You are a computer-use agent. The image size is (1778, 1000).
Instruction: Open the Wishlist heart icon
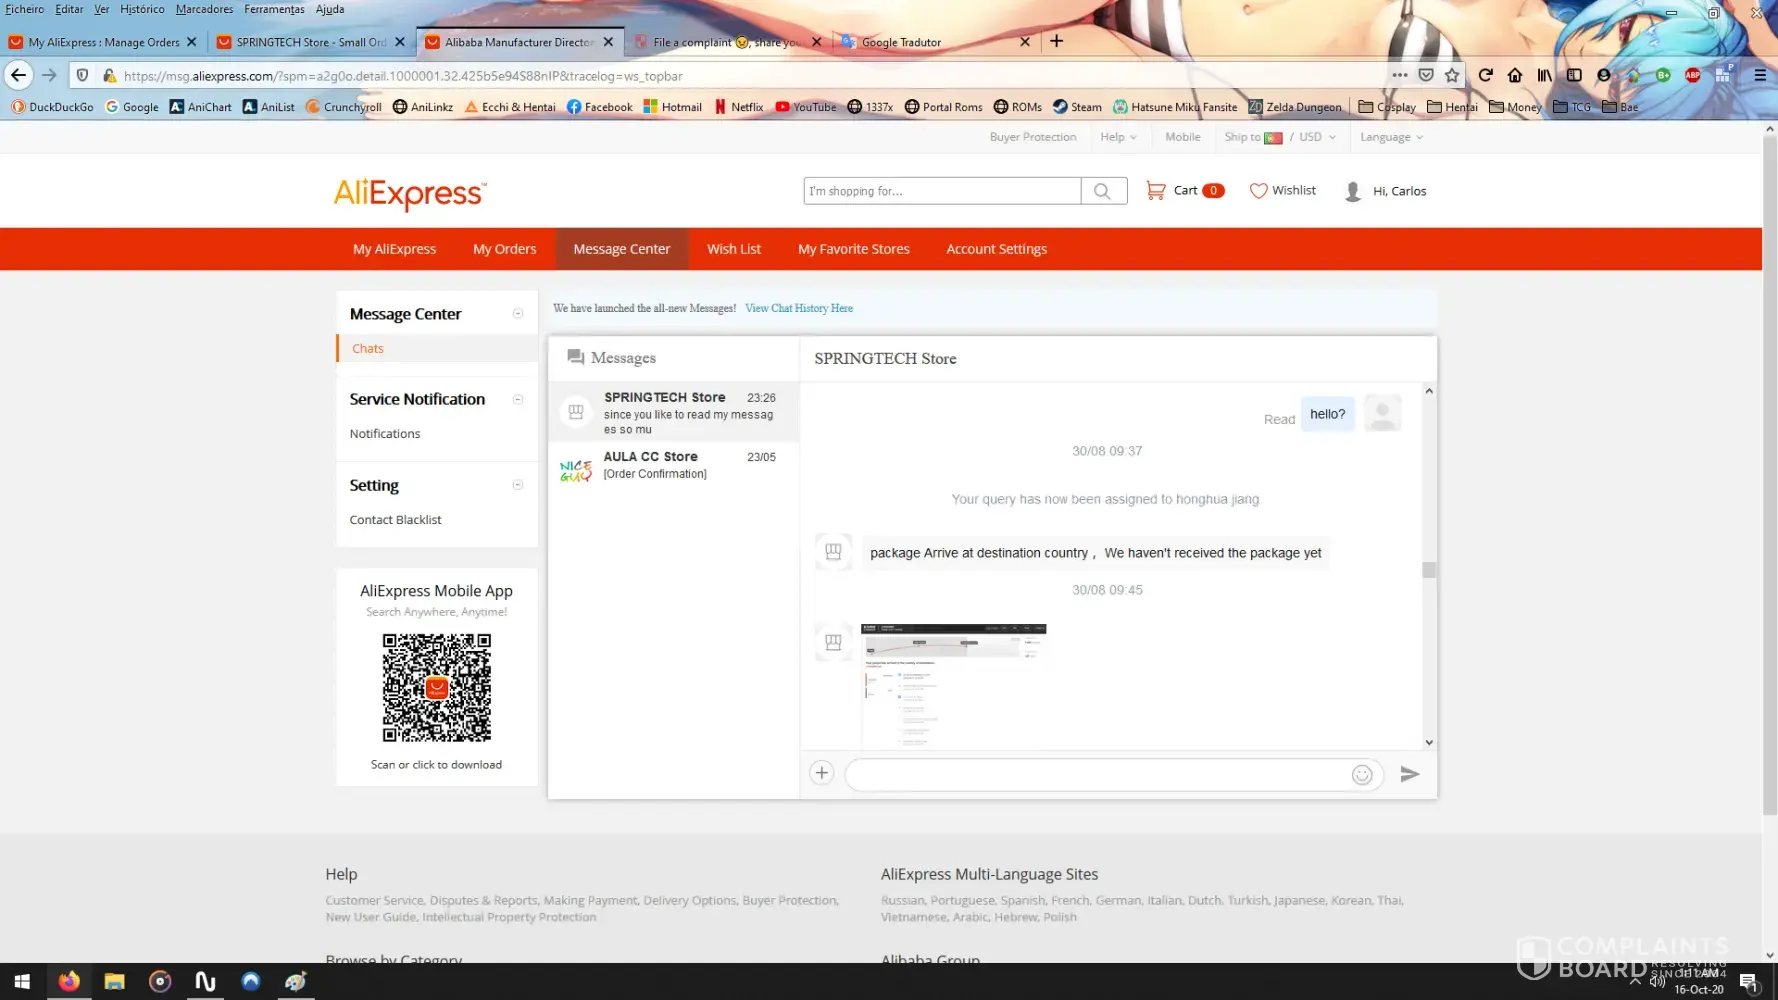tap(1258, 190)
